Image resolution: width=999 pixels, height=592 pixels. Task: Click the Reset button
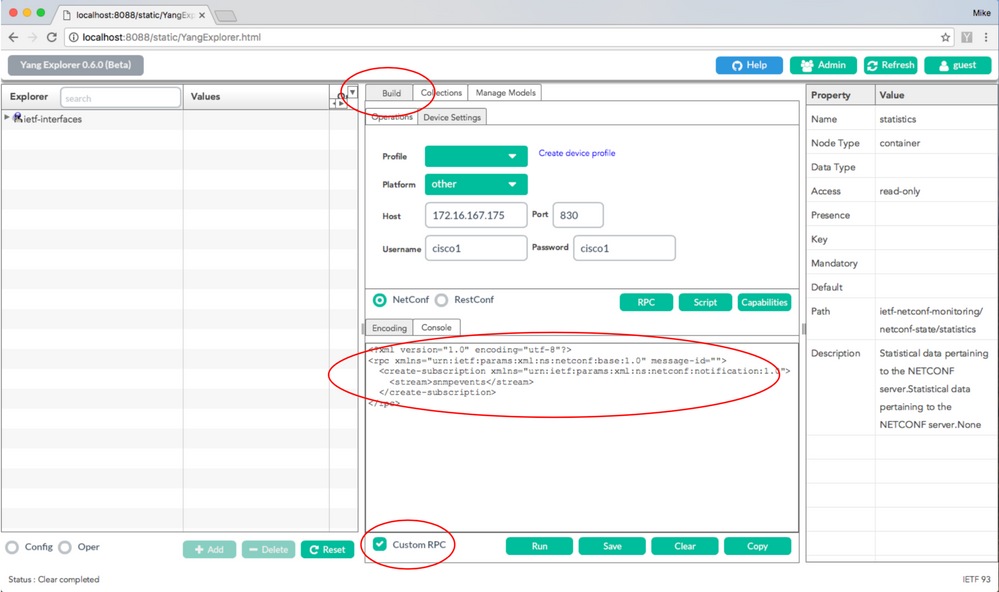click(327, 549)
